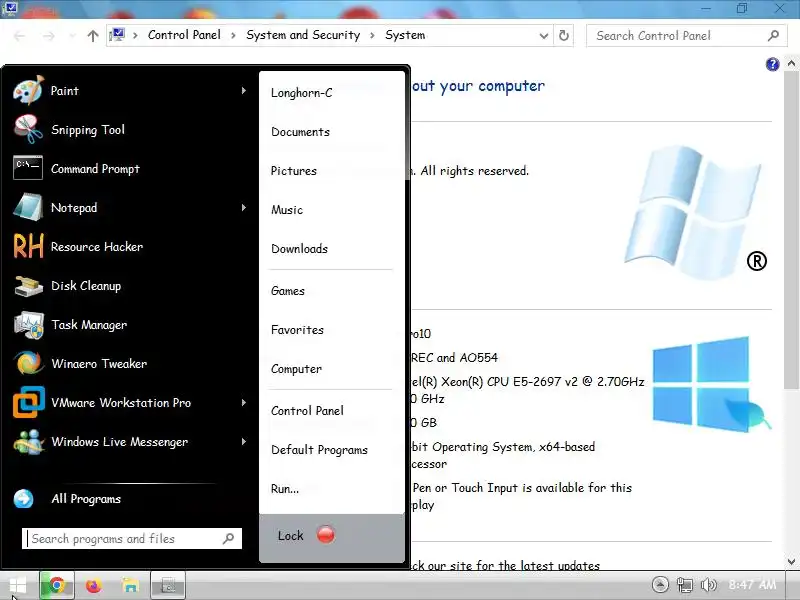Click the Back navigation arrow
Viewport: 800px width, 600px height.
[x=19, y=36]
